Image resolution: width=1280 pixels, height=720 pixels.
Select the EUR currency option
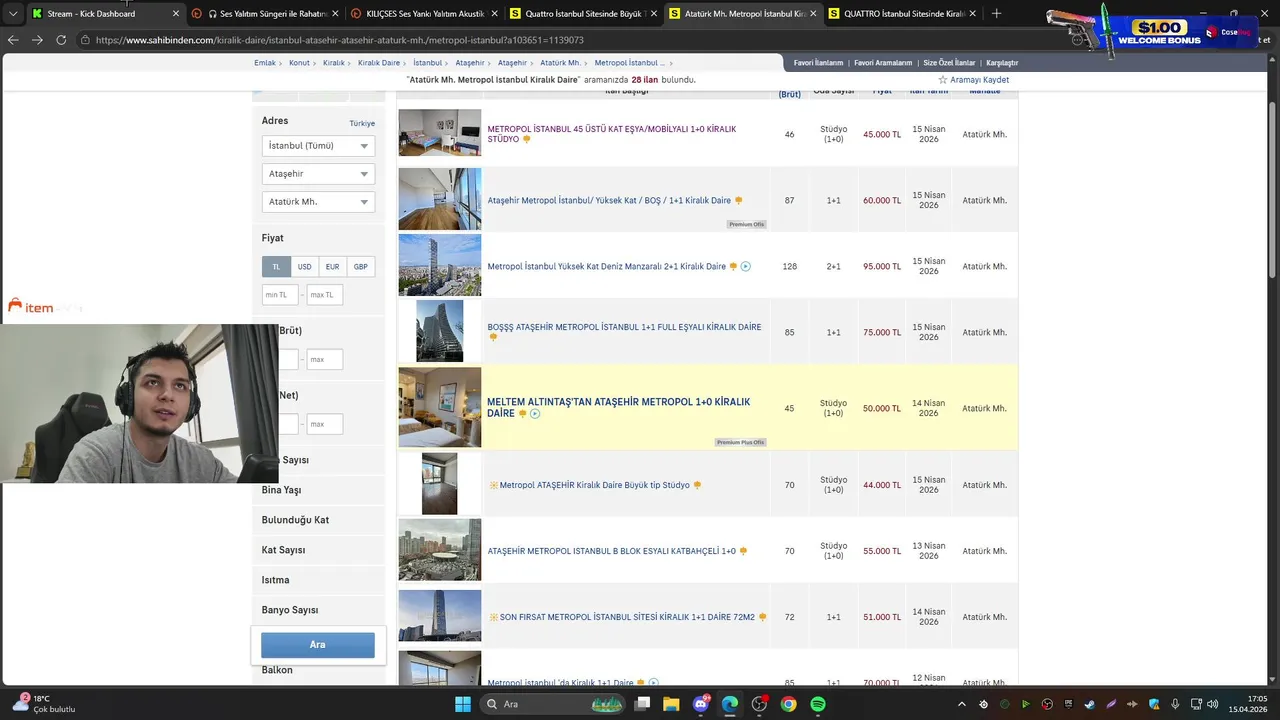coord(332,267)
